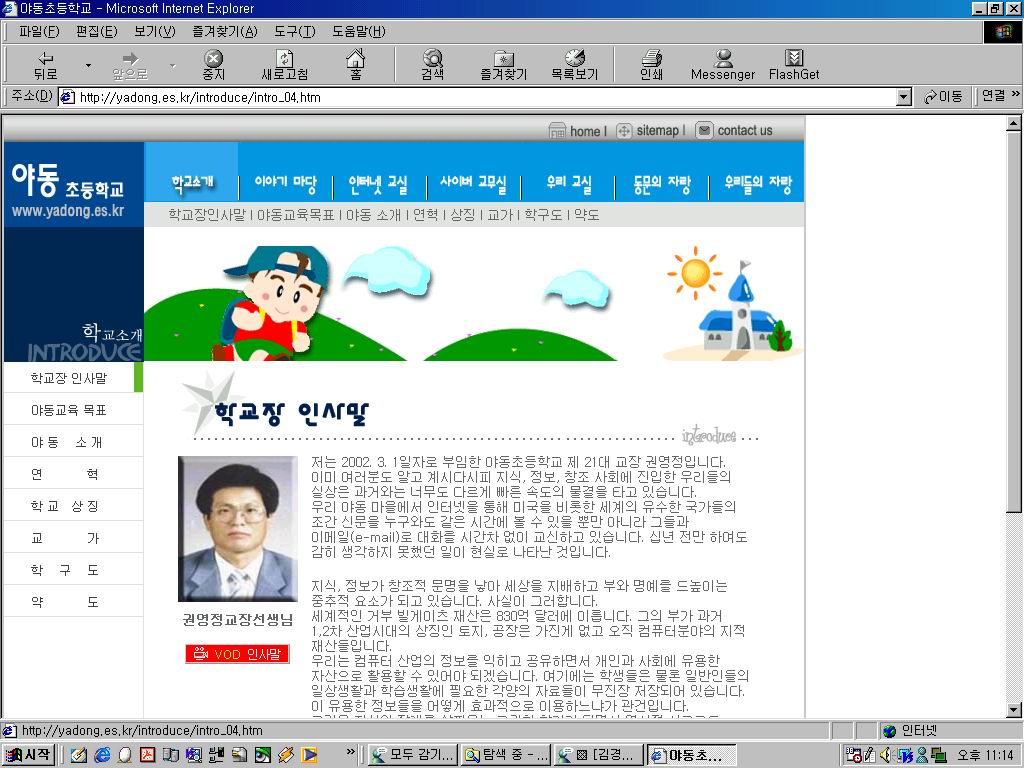Switch to 탐색 중 taskbar window

[505, 755]
